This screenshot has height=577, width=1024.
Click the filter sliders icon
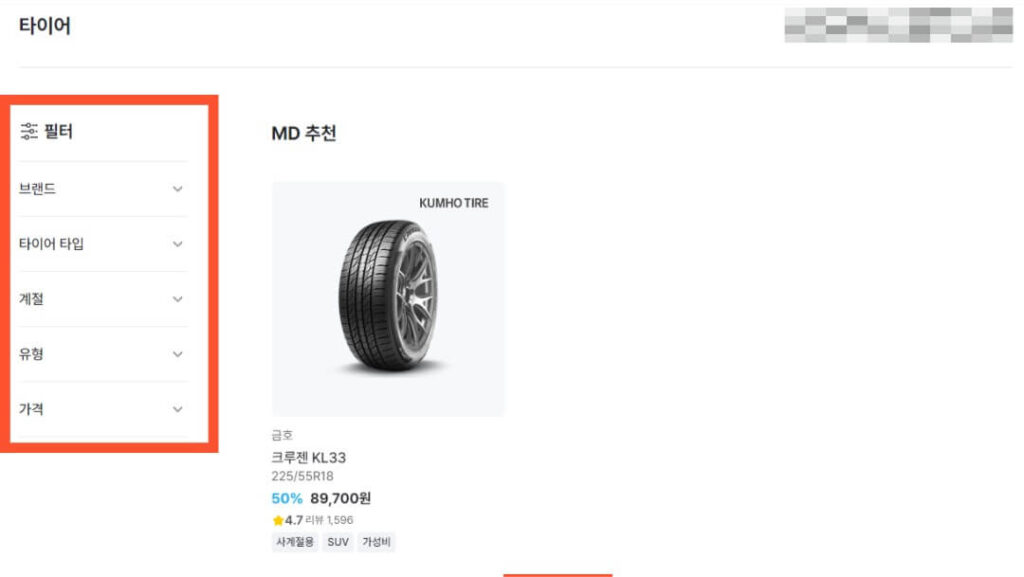(29, 131)
